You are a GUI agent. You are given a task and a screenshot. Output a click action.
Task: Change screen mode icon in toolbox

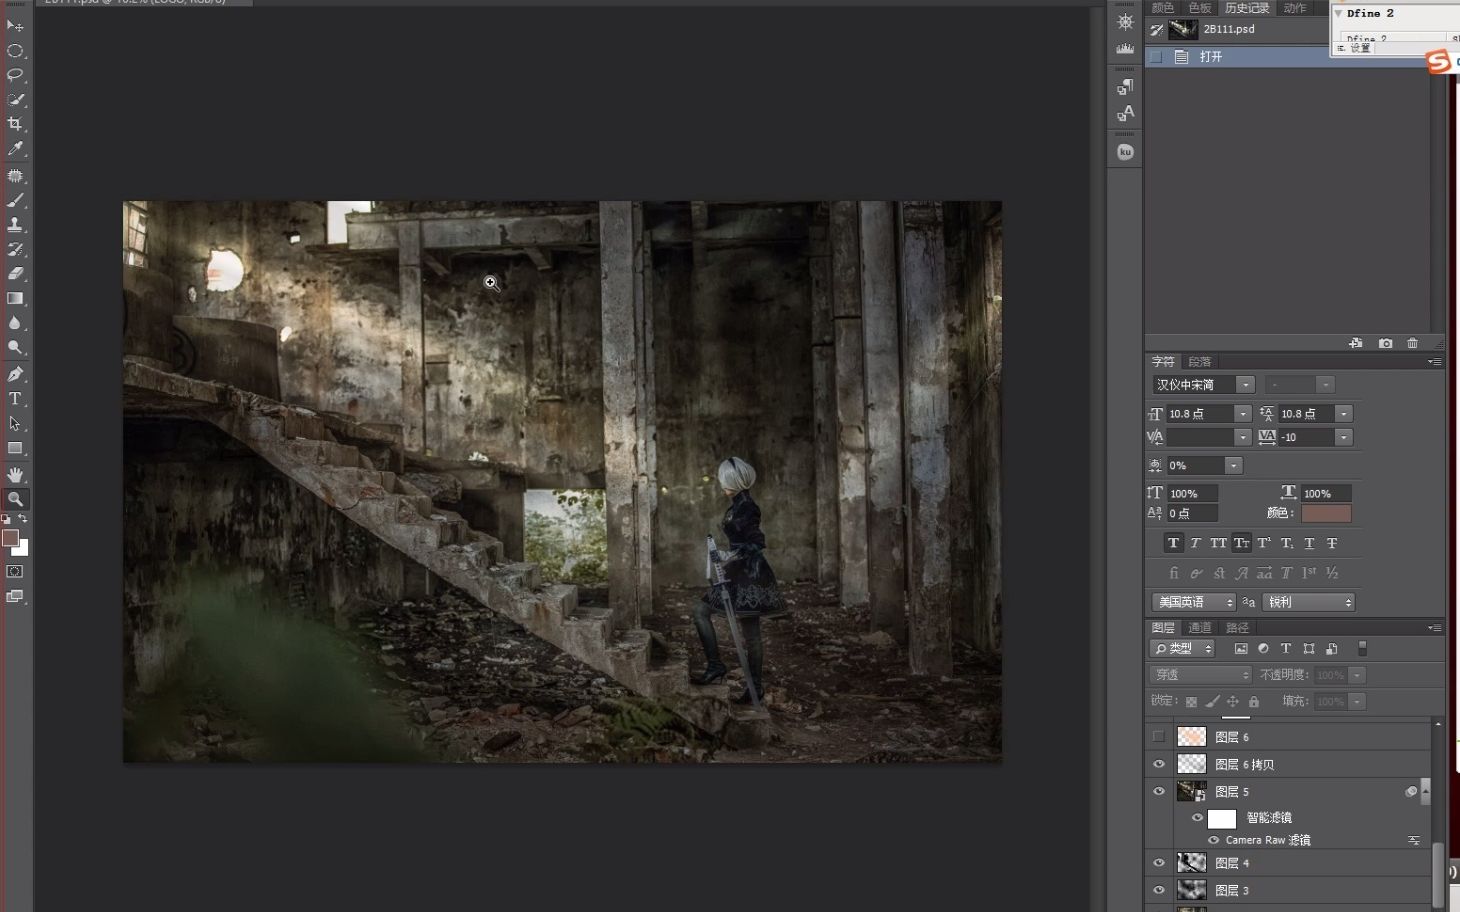15,596
